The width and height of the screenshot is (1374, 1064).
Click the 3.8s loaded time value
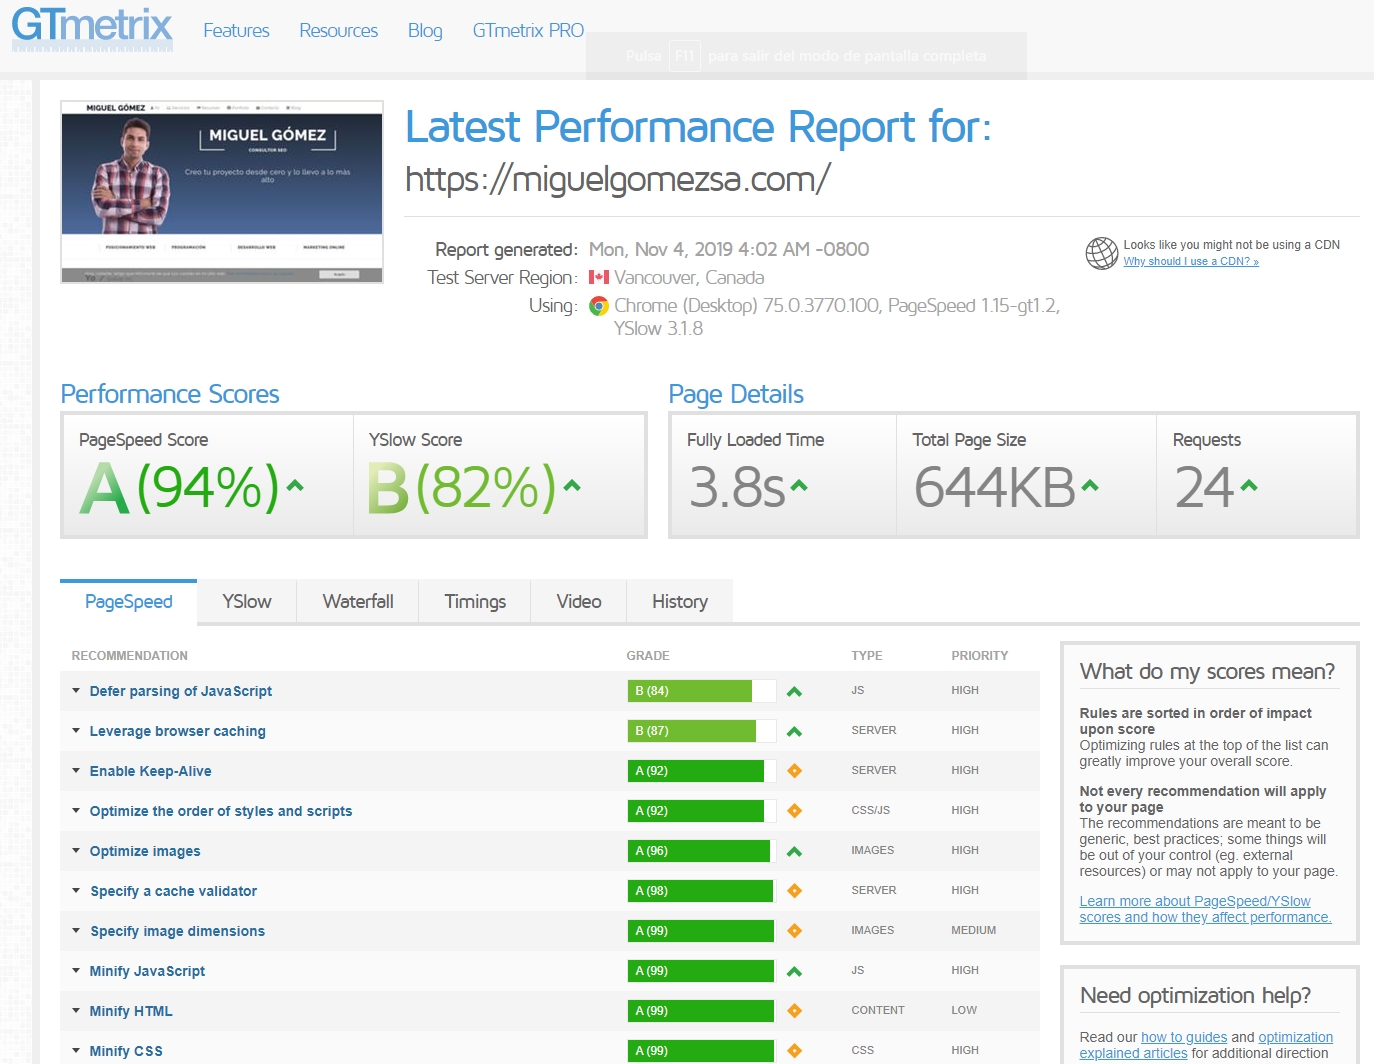(737, 488)
